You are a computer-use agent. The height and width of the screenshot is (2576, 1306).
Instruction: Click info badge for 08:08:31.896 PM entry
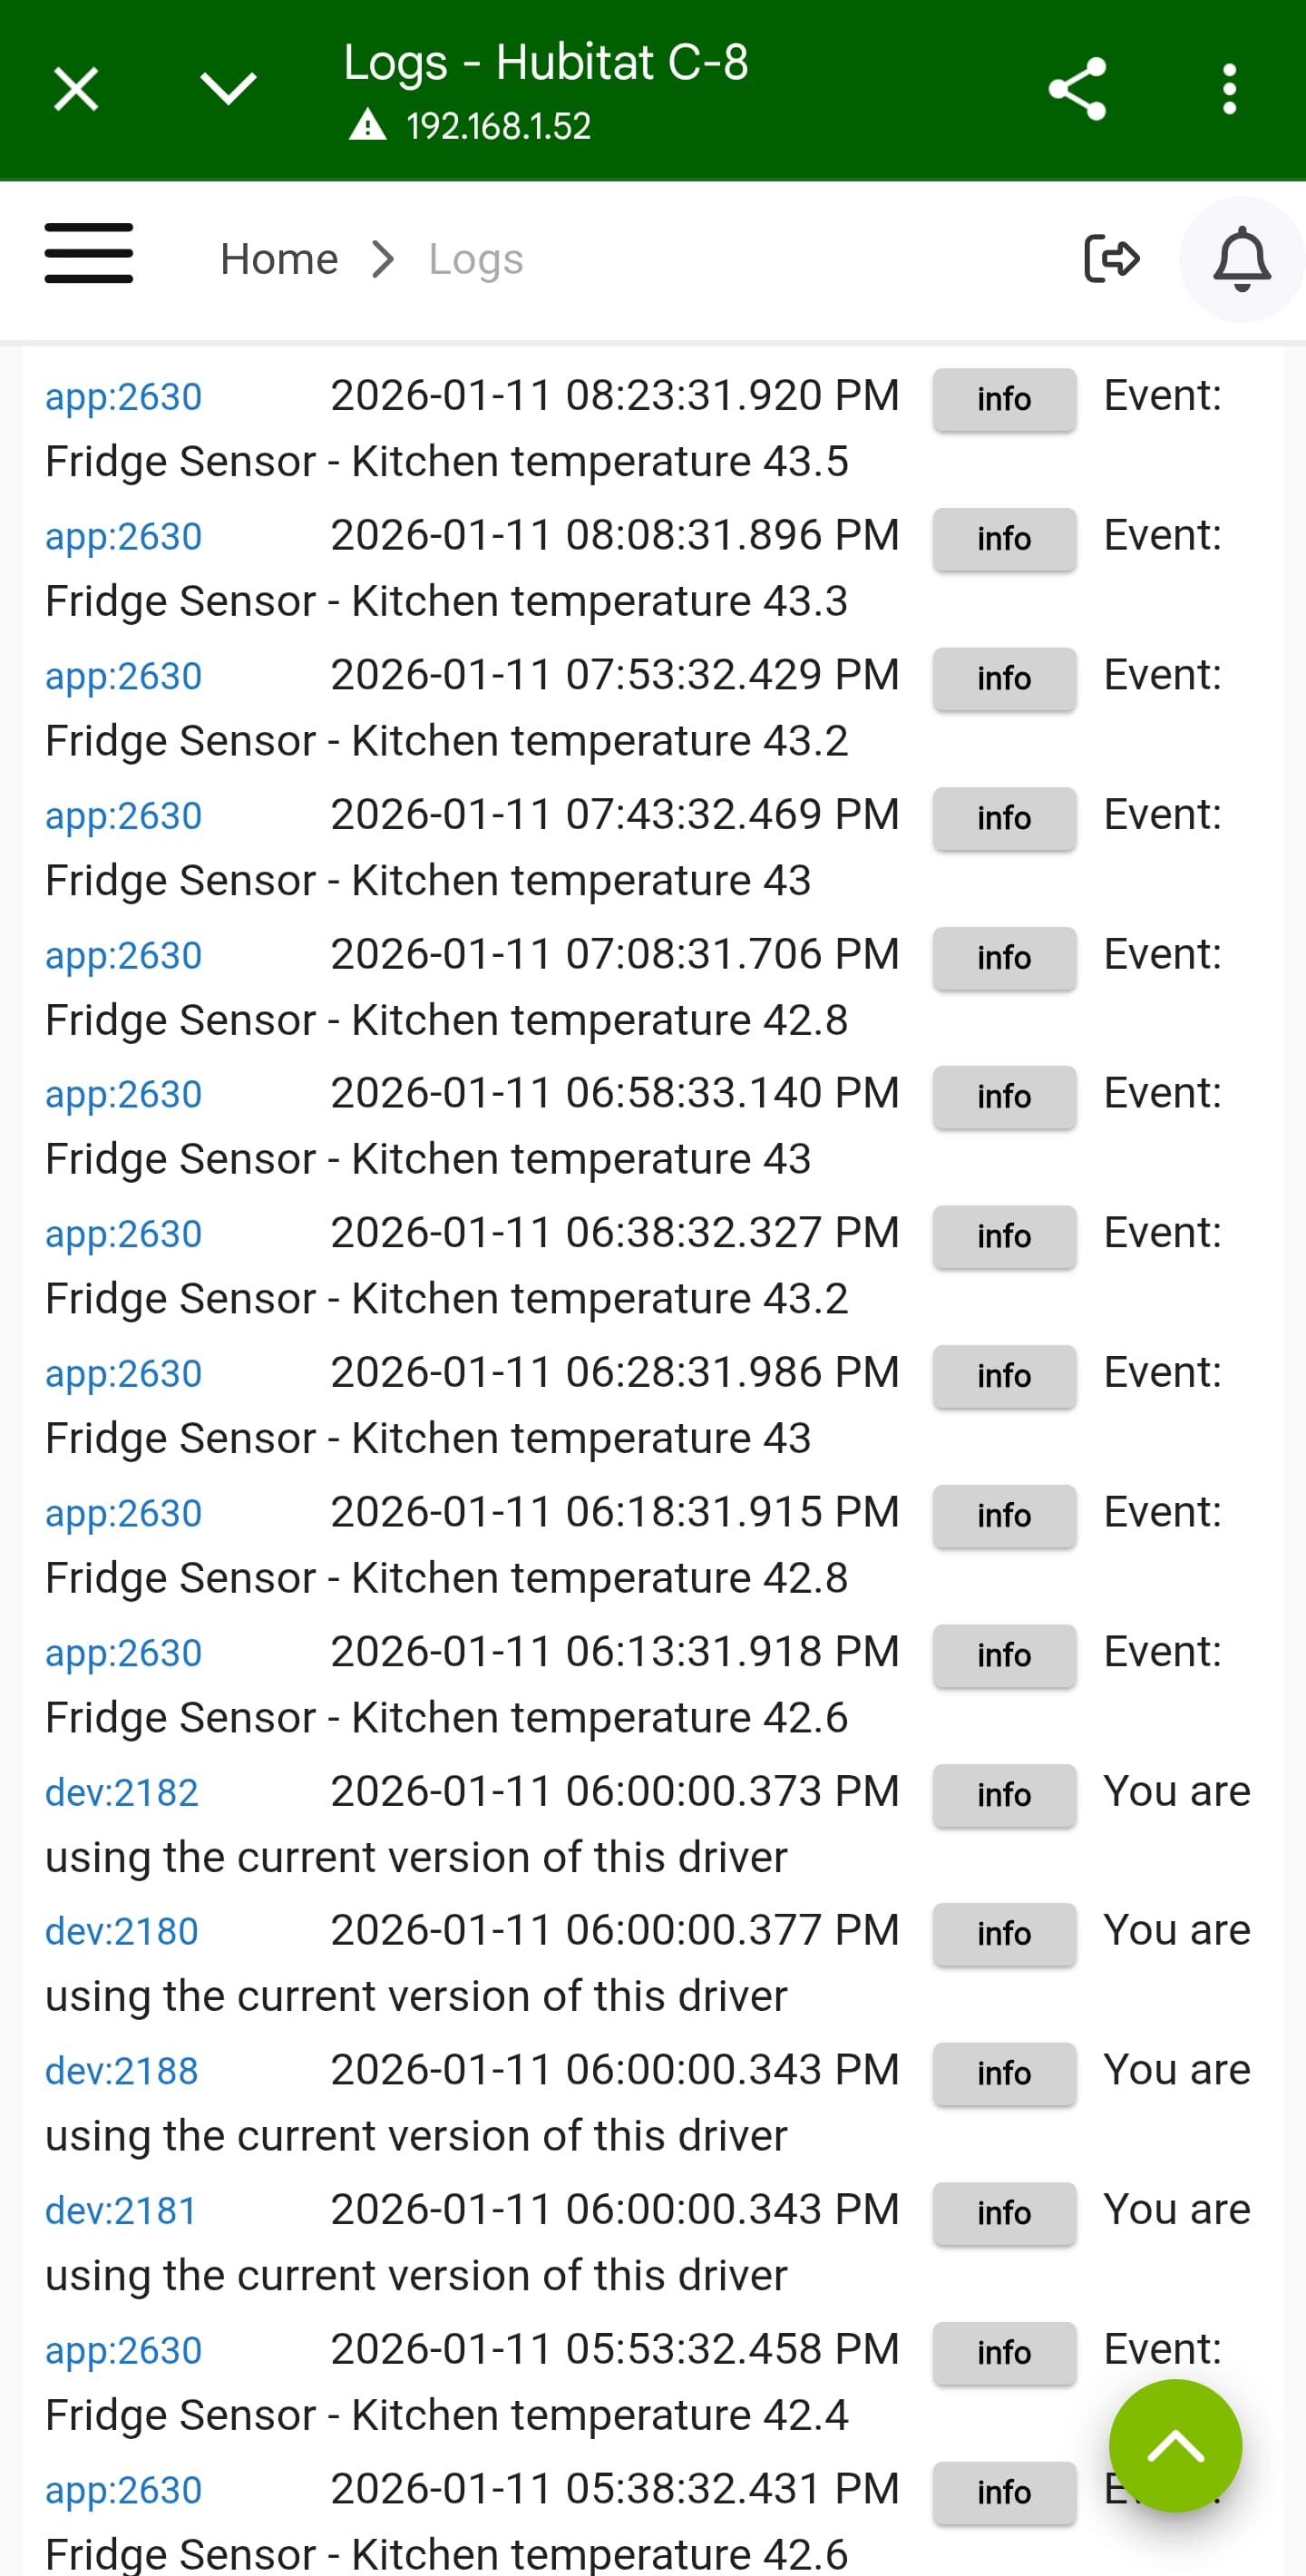(x=1004, y=539)
